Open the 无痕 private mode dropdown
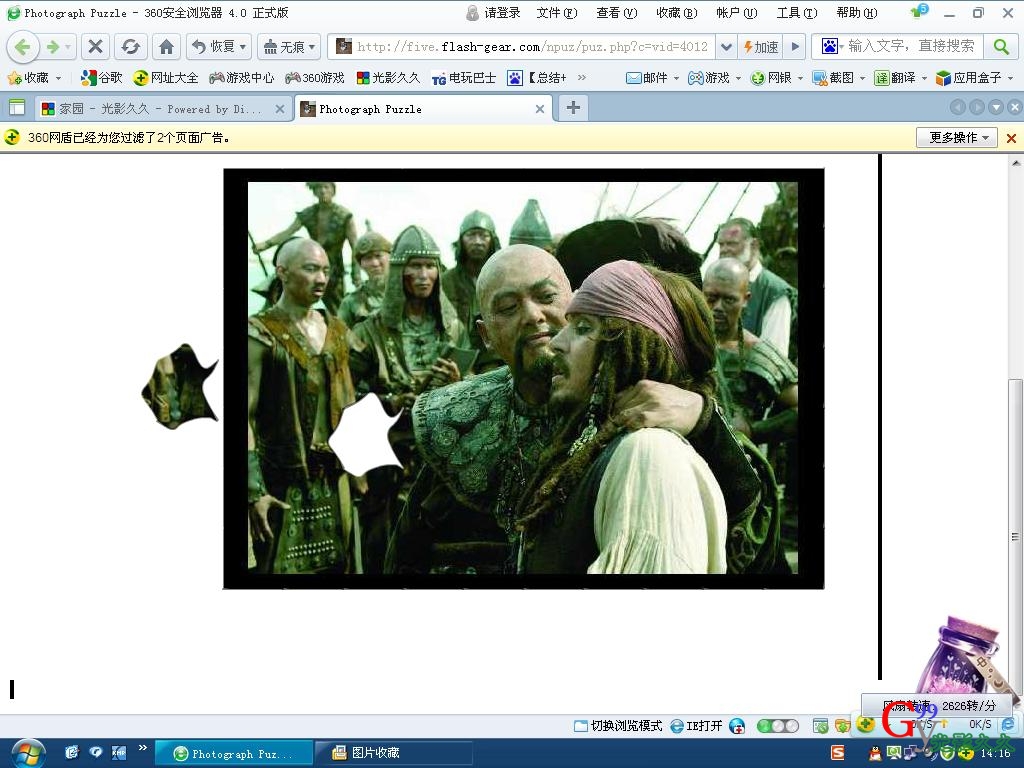The width and height of the screenshot is (1024, 768). [x=289, y=46]
